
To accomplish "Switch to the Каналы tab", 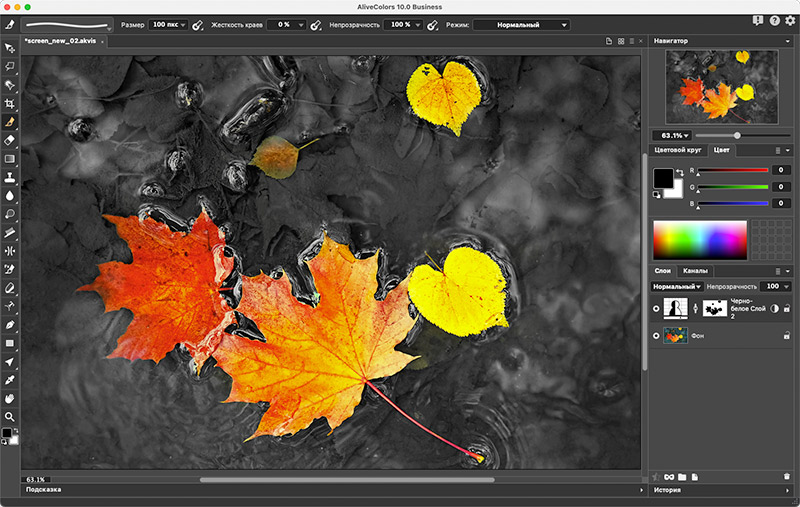I will click(x=694, y=271).
